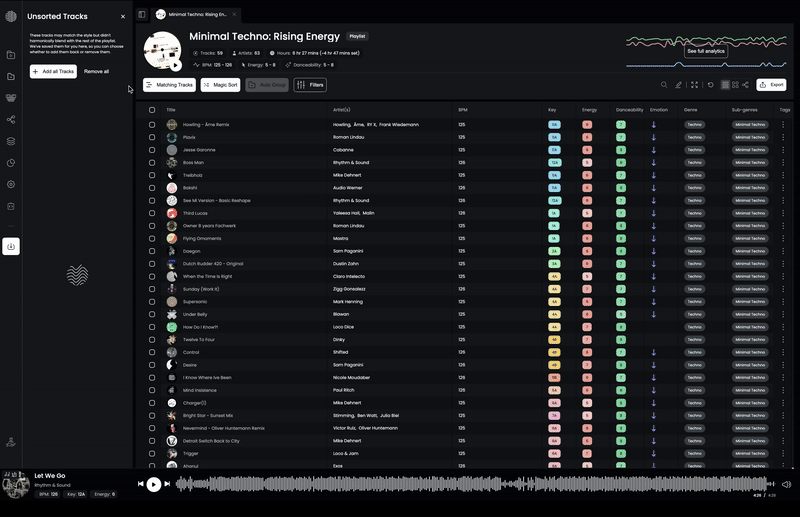Click Remove all in Unsorted Tracks
800x517 pixels.
click(96, 71)
